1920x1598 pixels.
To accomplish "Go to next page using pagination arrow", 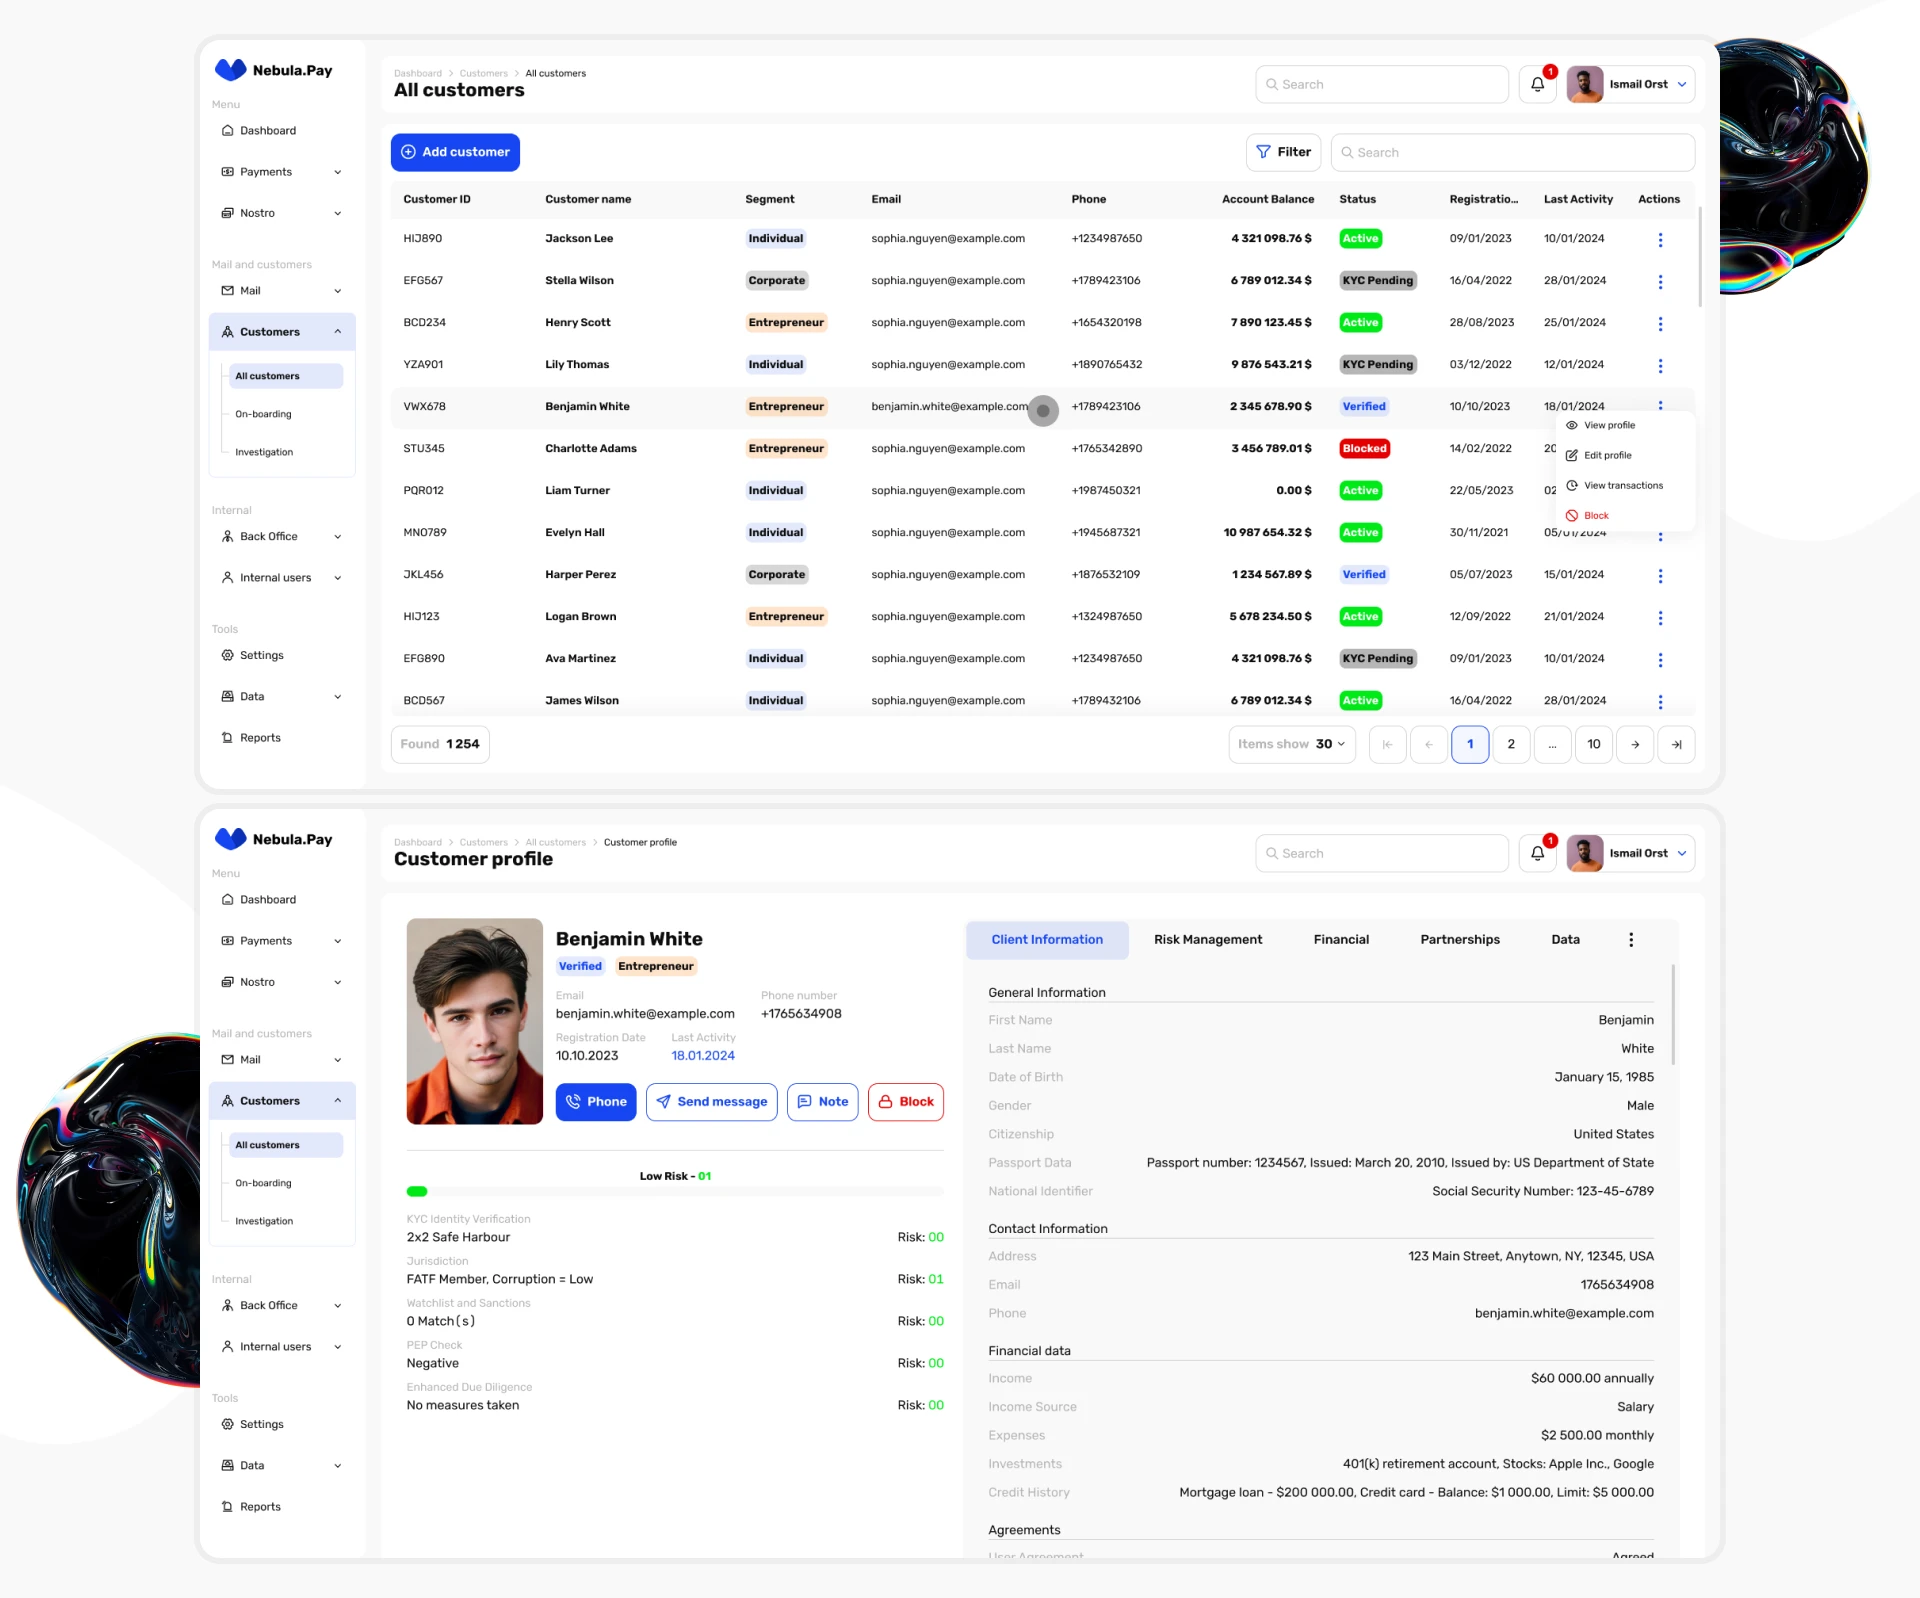I will coord(1634,744).
